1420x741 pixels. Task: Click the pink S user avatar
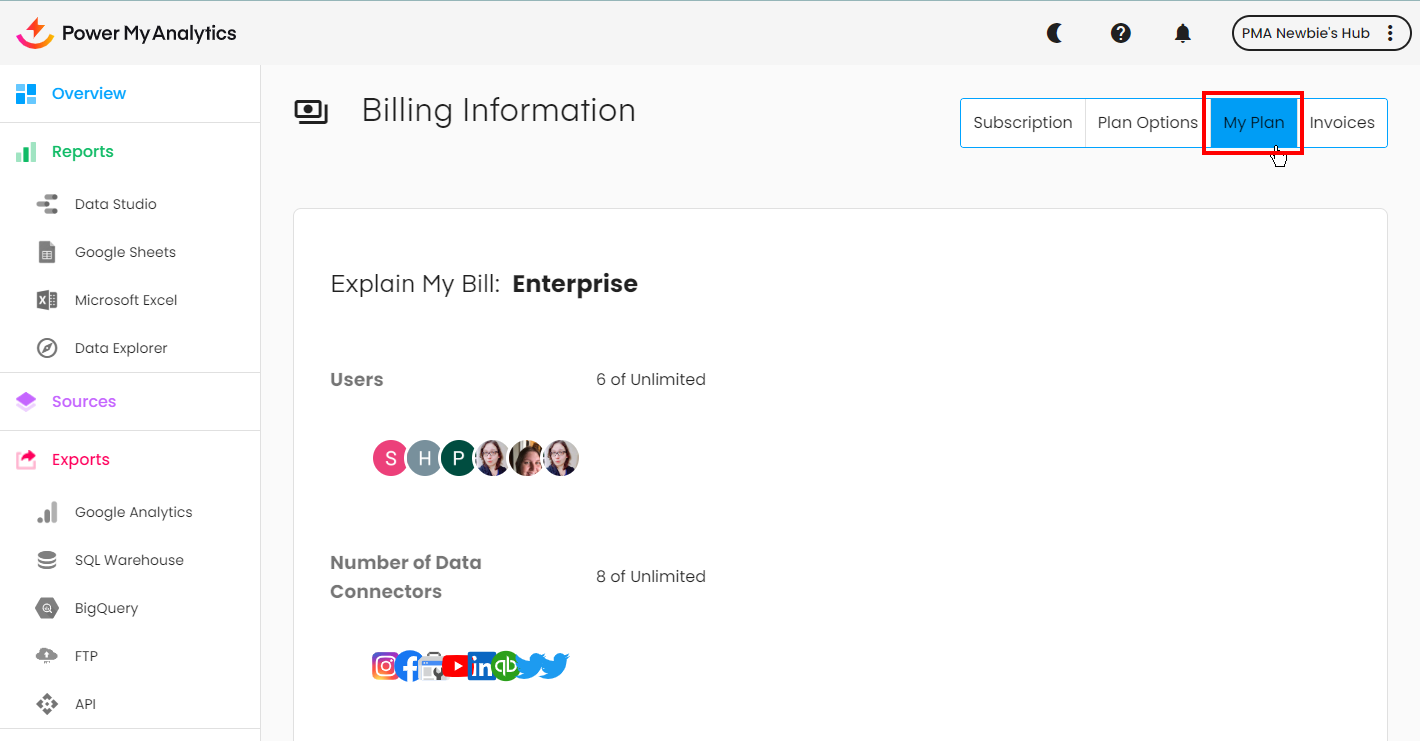(390, 458)
